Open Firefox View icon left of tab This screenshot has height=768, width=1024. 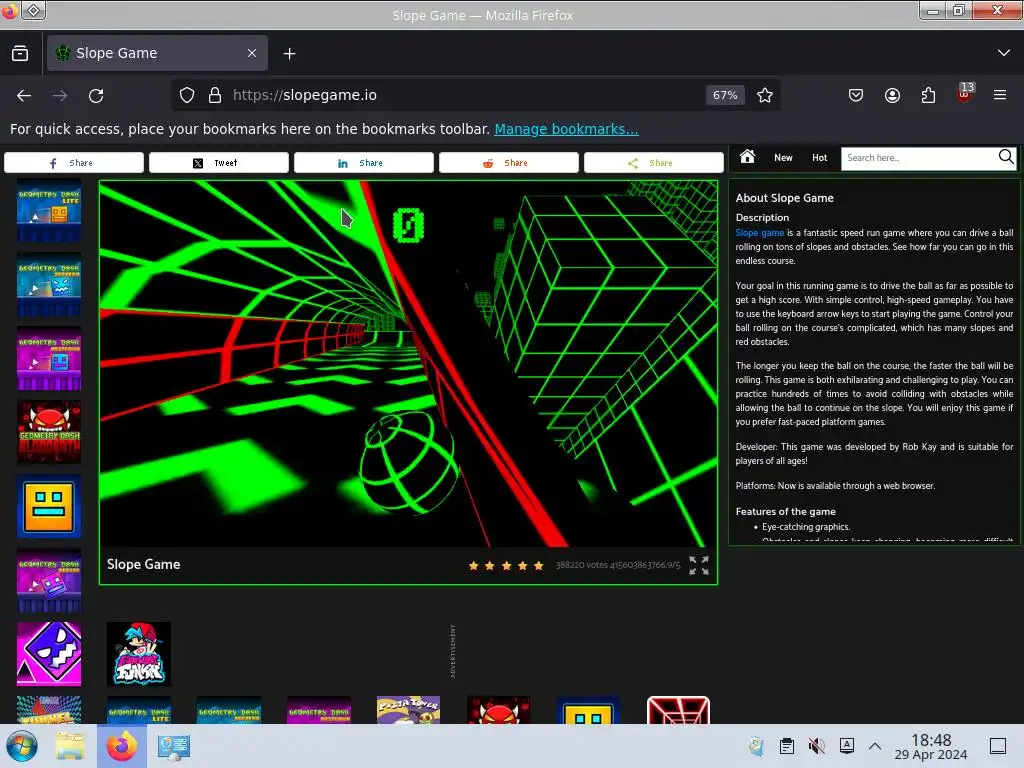pyautogui.click(x=20, y=53)
